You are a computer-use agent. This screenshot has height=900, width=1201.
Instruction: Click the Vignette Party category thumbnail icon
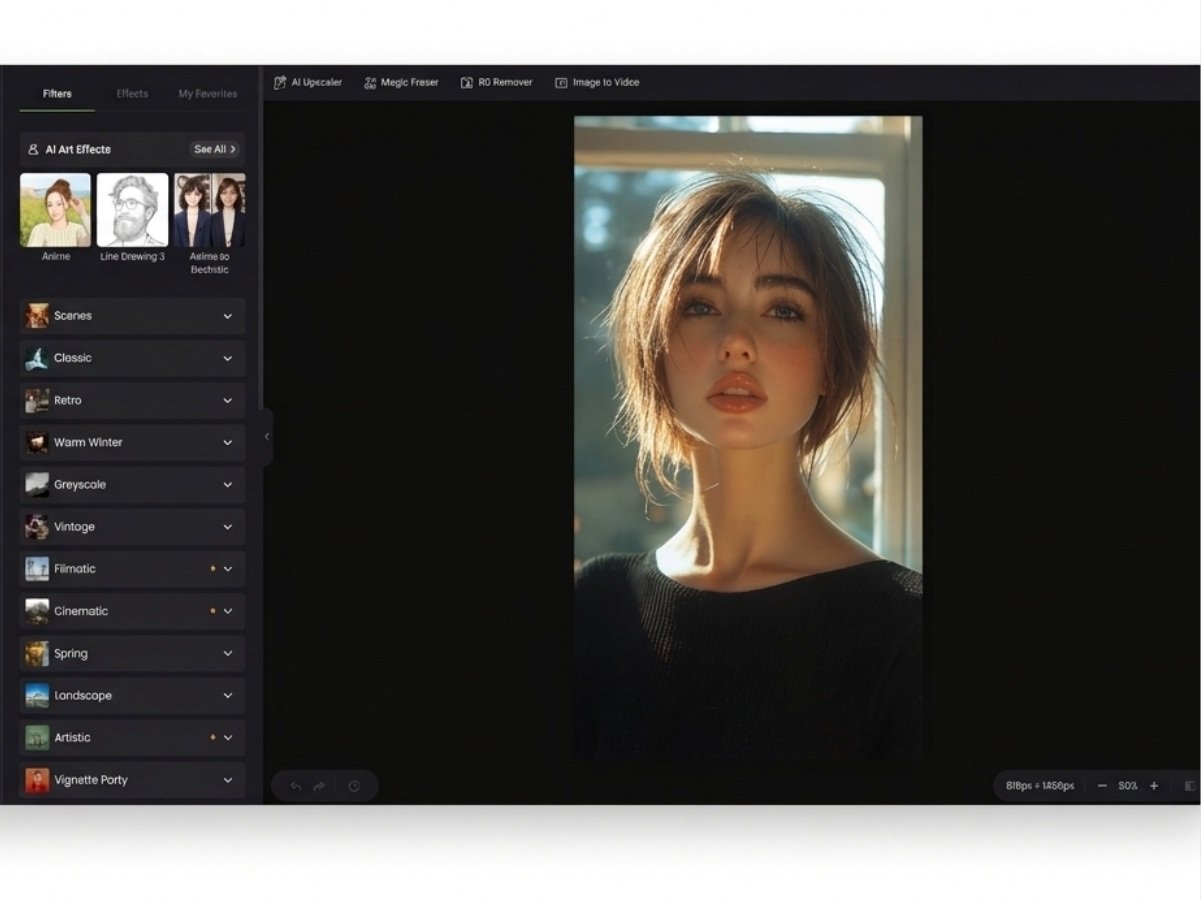click(x=37, y=780)
